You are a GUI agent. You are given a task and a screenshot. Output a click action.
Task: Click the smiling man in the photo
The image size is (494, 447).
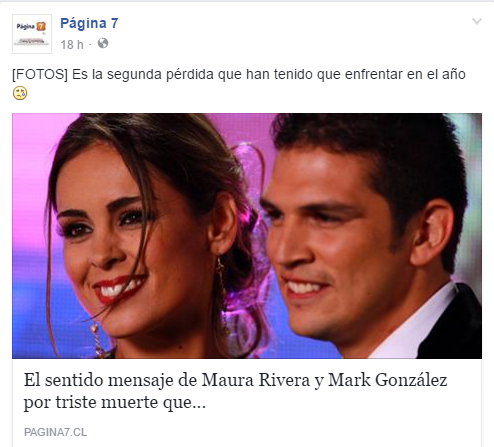pyautogui.click(x=367, y=233)
